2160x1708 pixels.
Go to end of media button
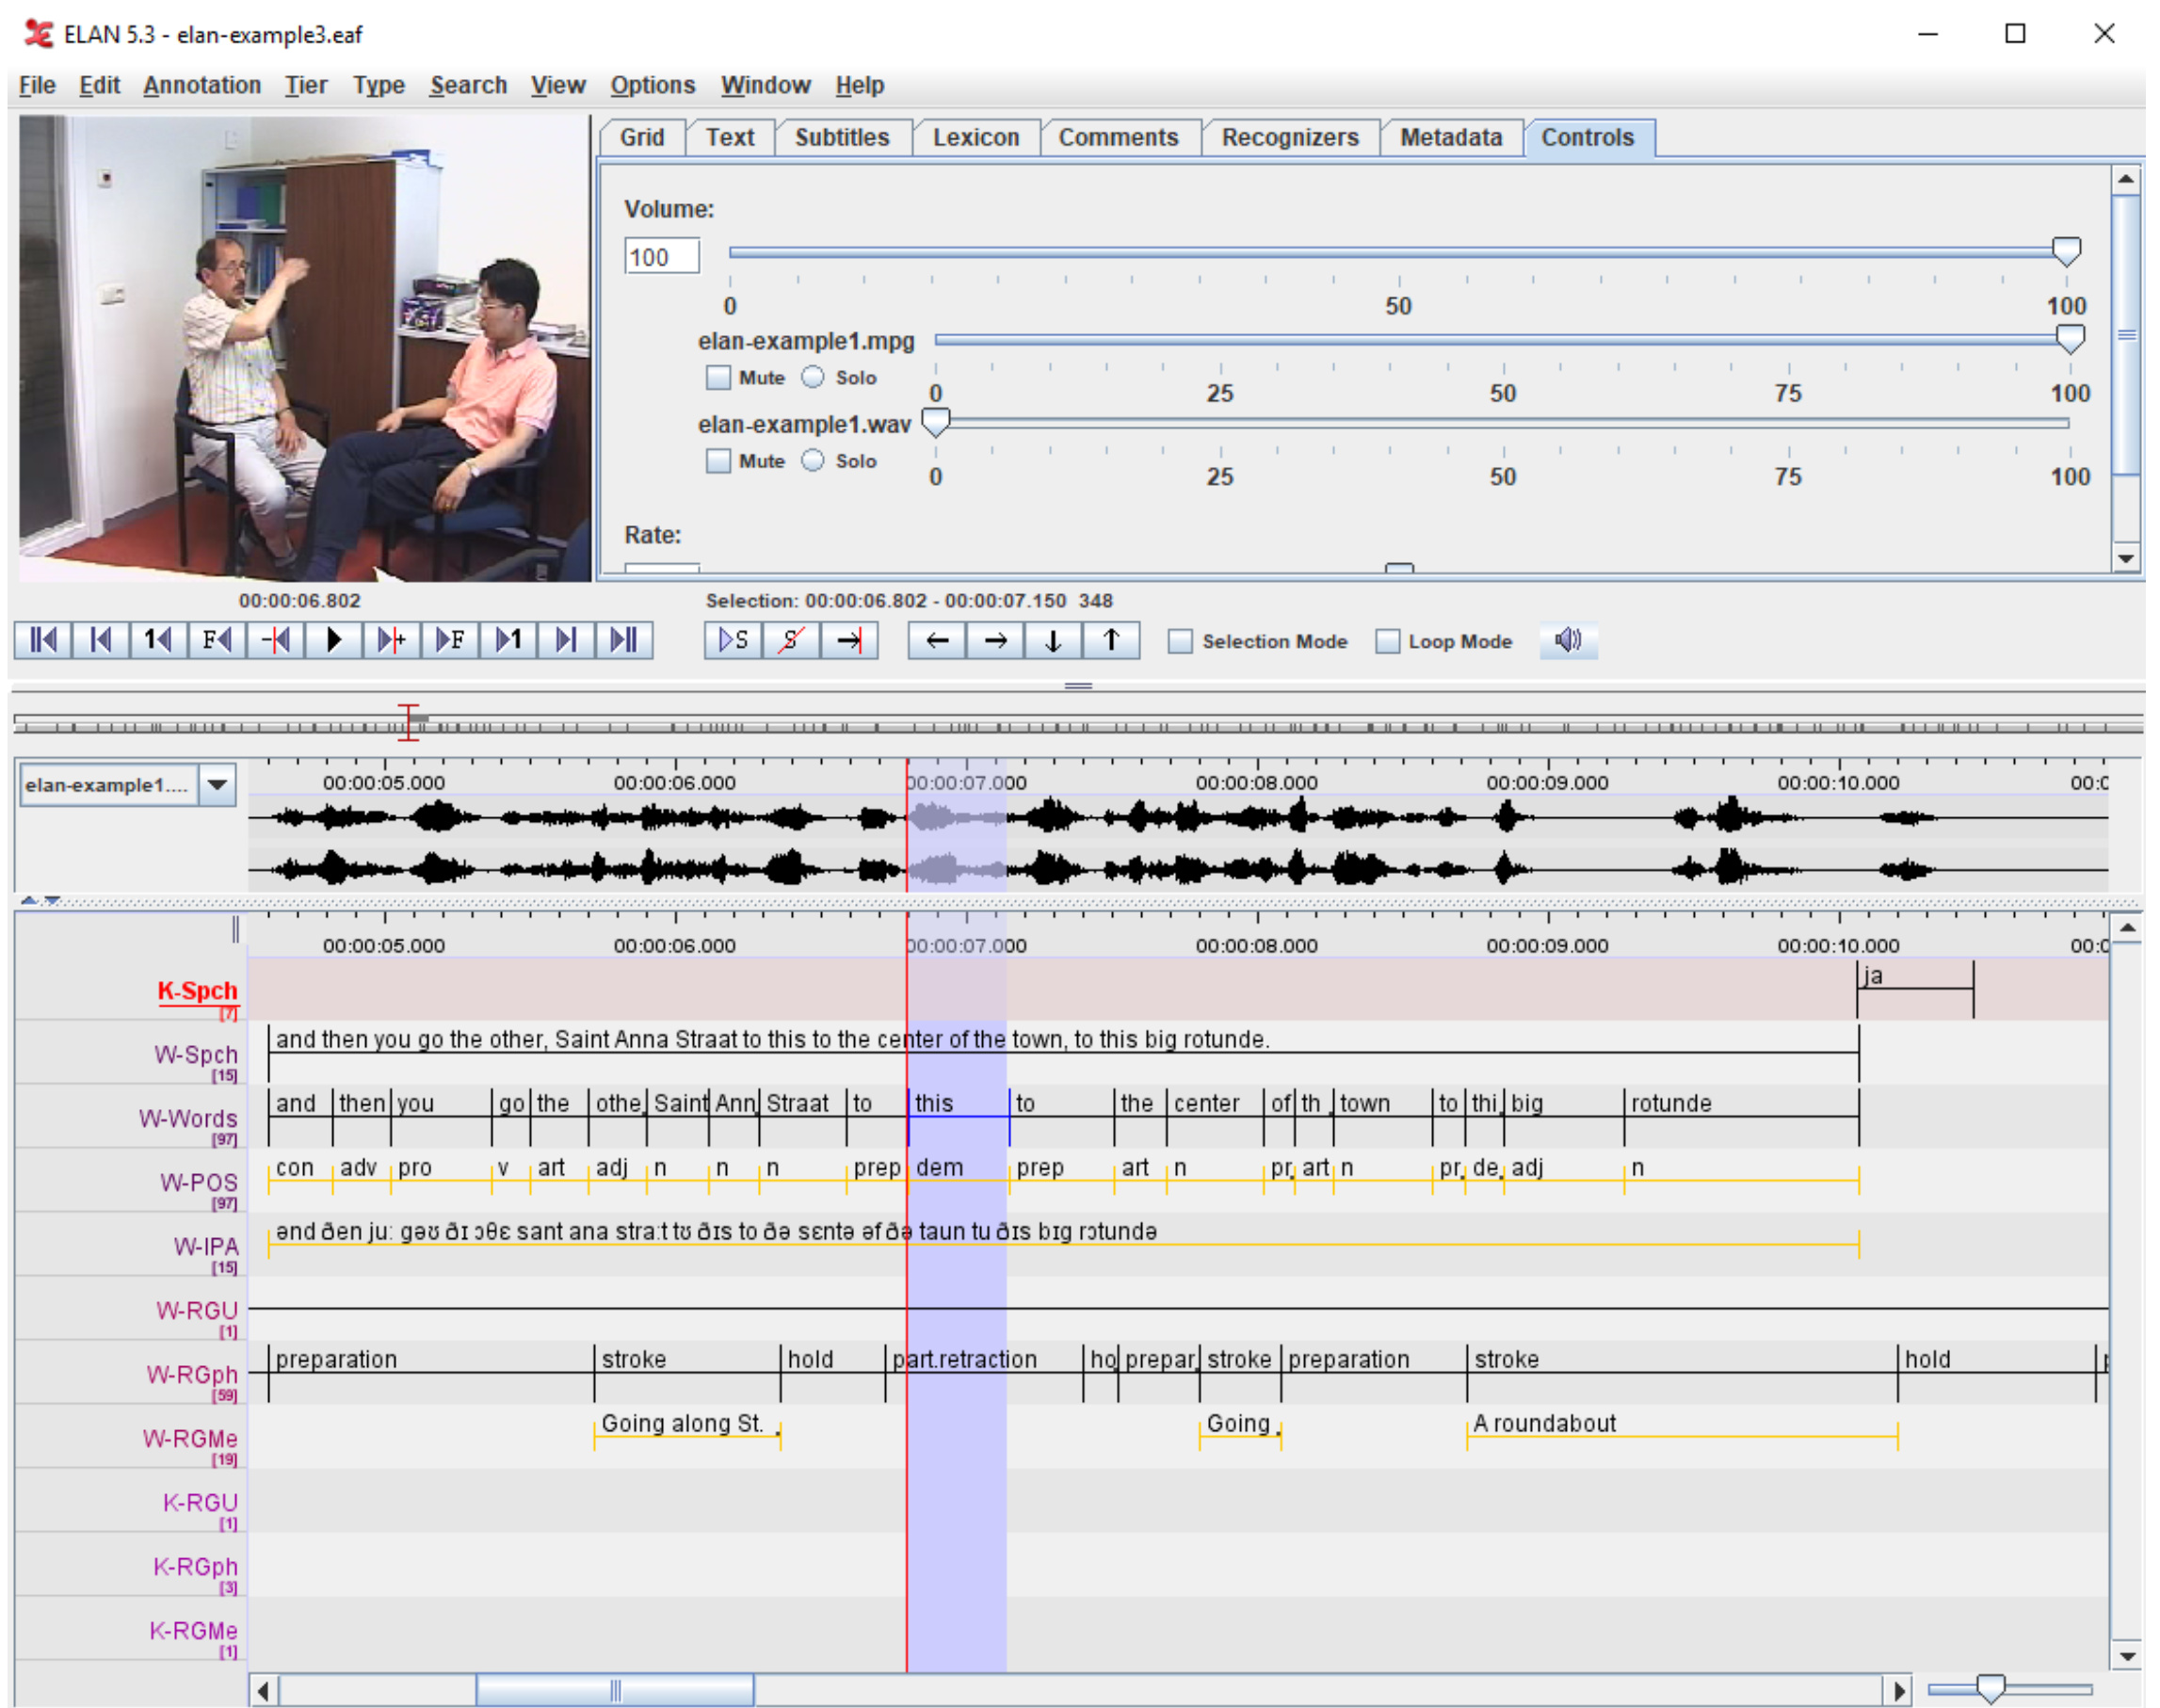(624, 640)
